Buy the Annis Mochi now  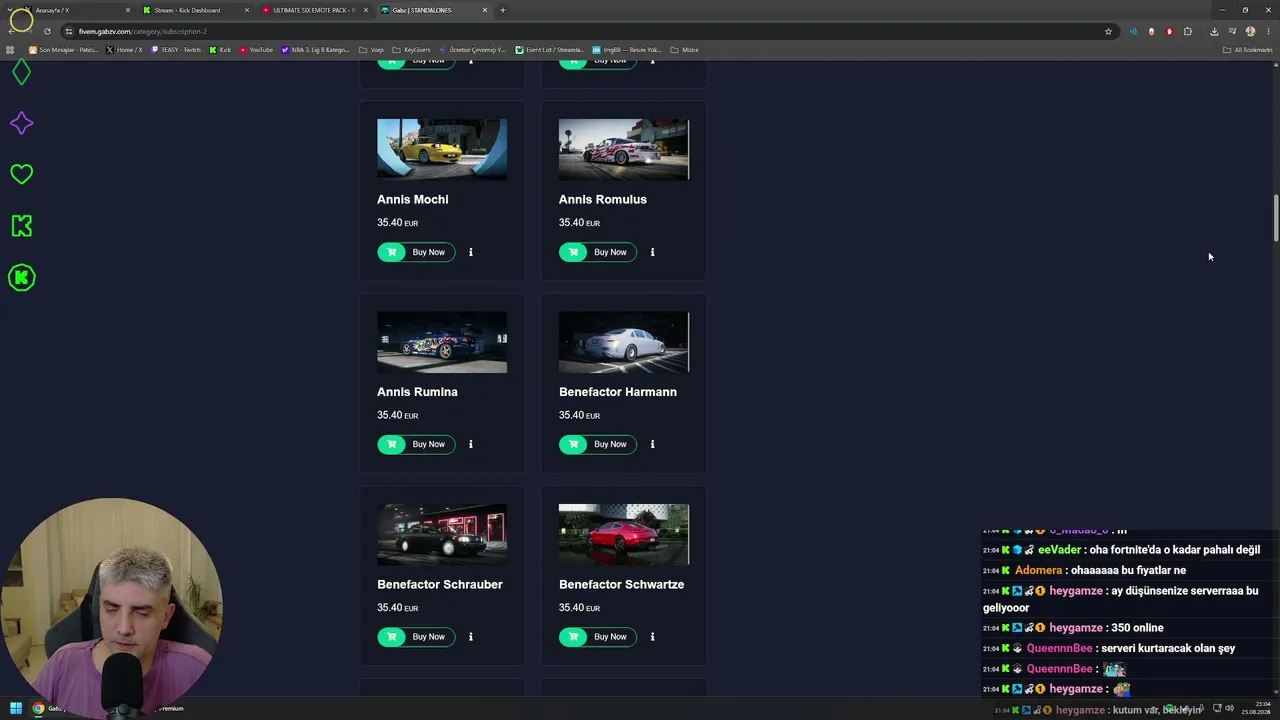pyautogui.click(x=416, y=252)
